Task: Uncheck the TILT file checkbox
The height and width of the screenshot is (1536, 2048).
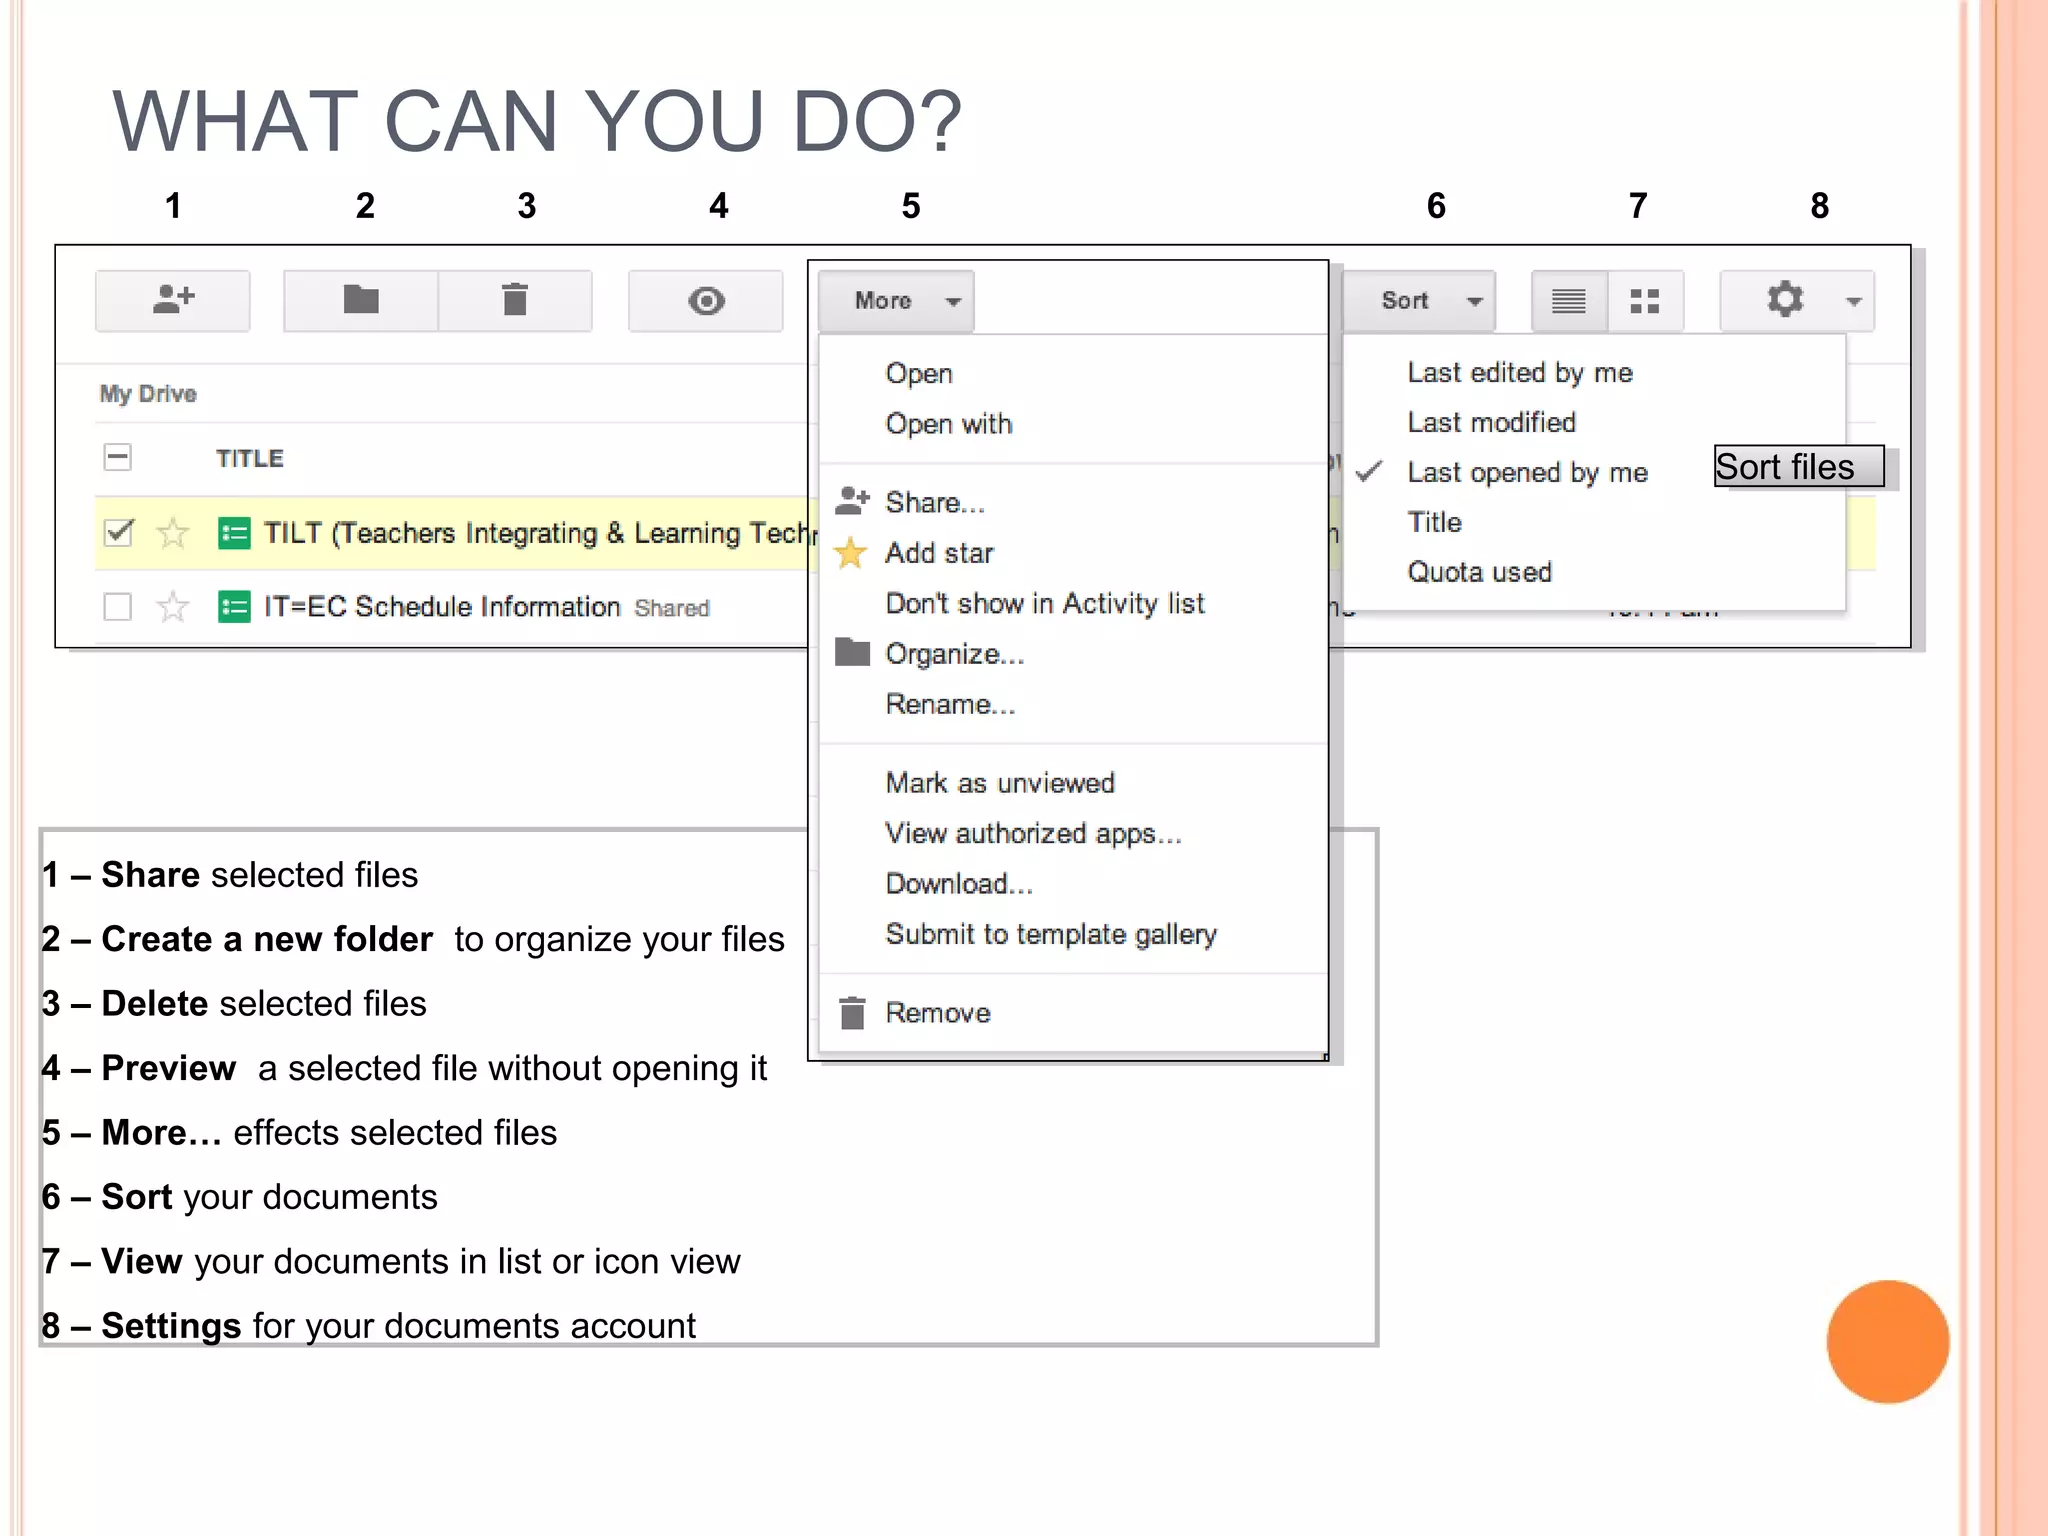Action: click(118, 533)
